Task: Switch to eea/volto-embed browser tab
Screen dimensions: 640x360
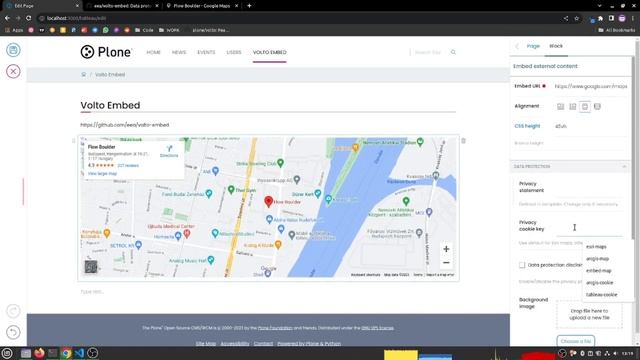Action: click(122, 6)
